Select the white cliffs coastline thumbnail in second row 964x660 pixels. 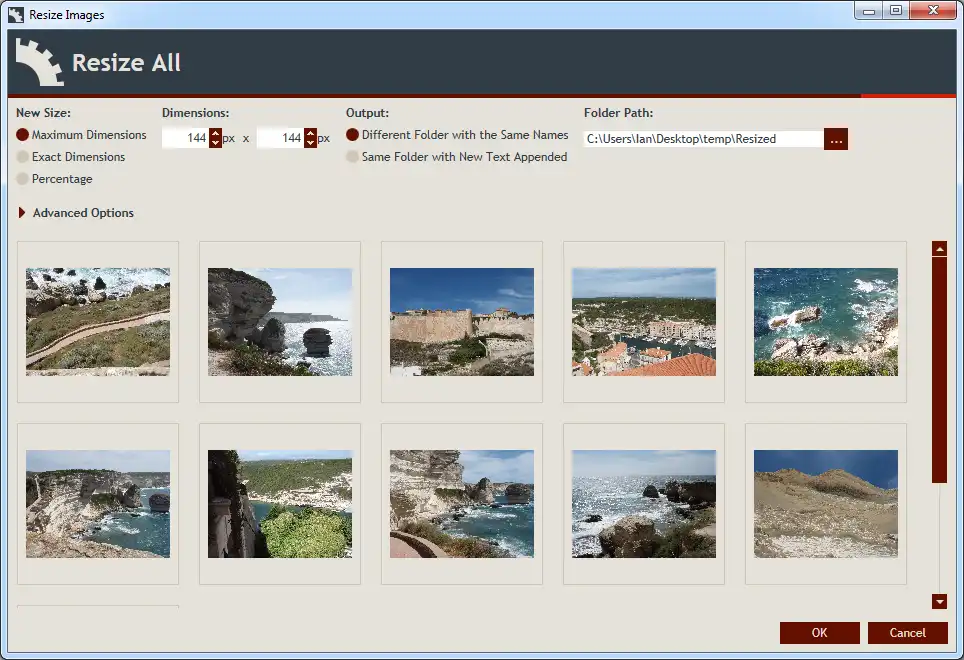pyautogui.click(x=98, y=504)
